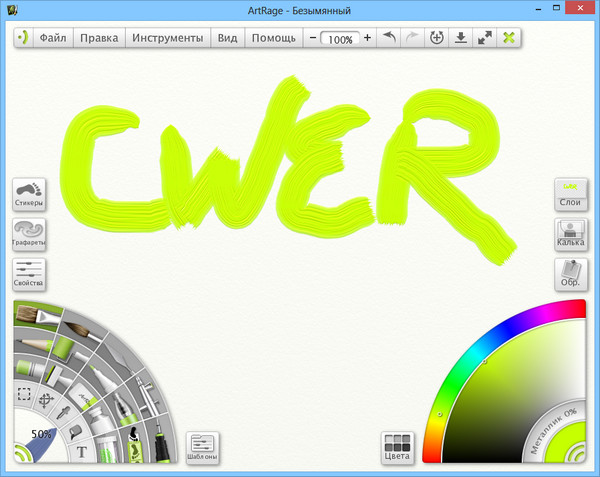Open the Инструменты menu
Screen dimensions: 600x477
coord(167,38)
